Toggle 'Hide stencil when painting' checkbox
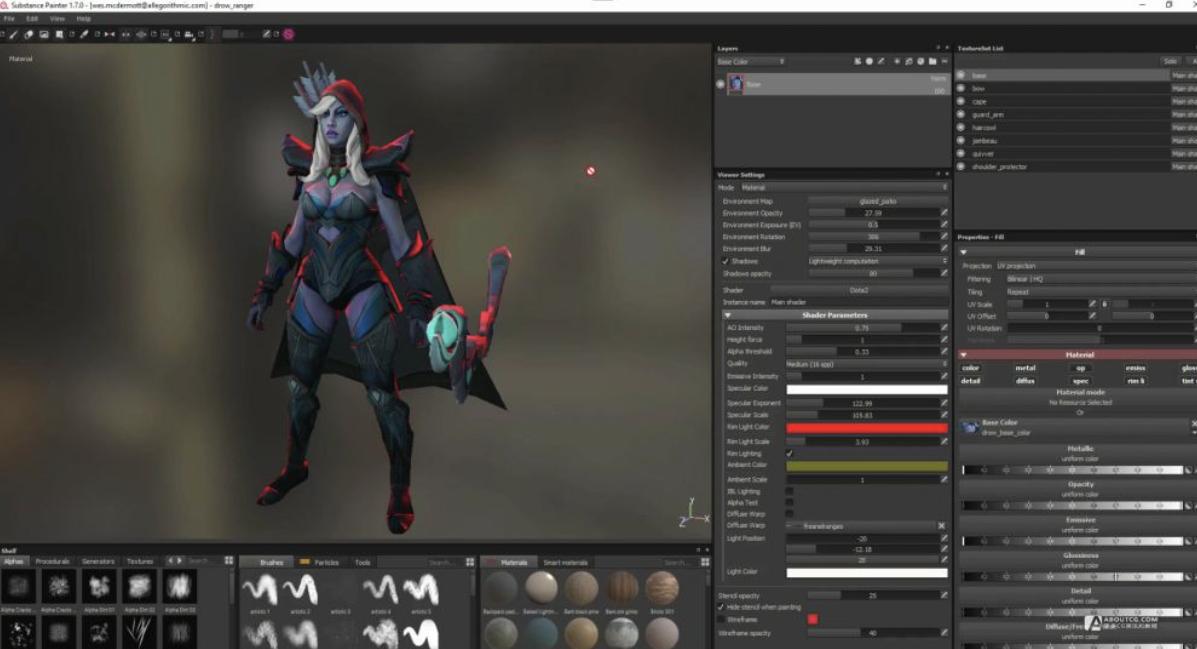 721,607
